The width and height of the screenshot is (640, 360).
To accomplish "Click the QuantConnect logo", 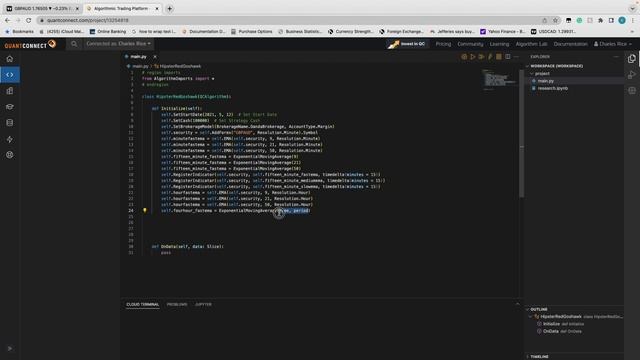I will click(30, 44).
